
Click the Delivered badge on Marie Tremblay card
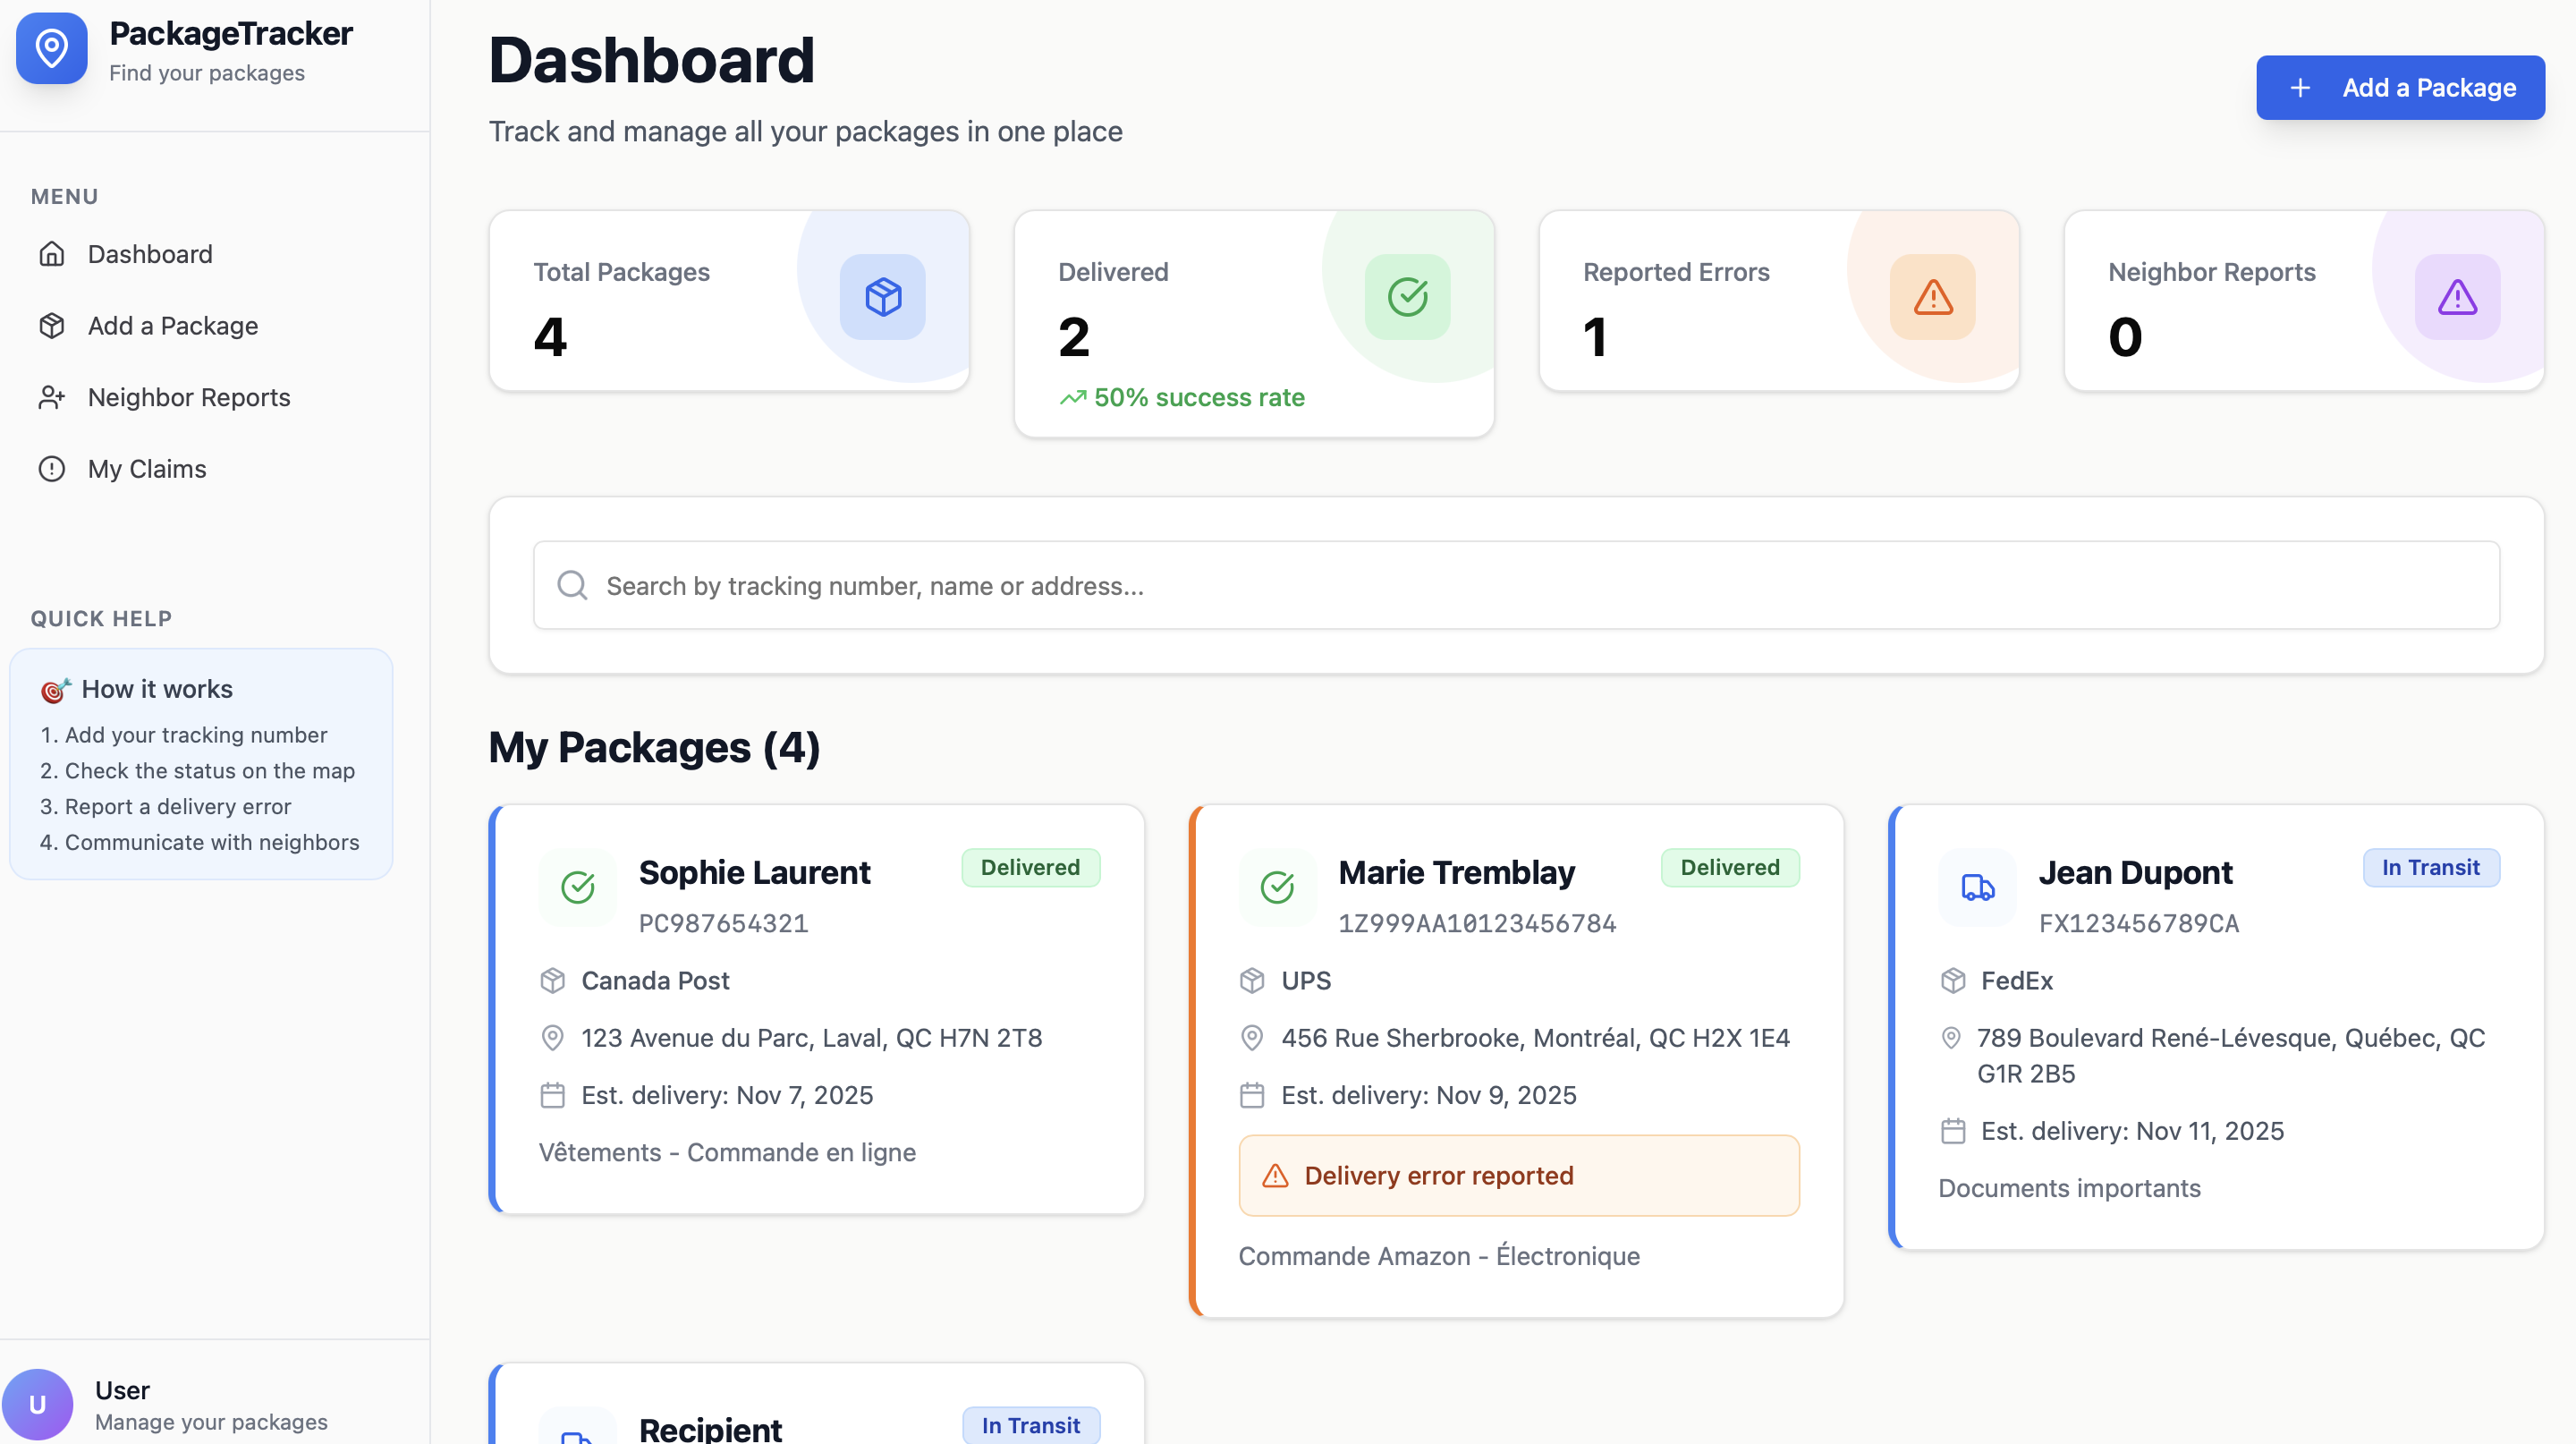[1730, 867]
